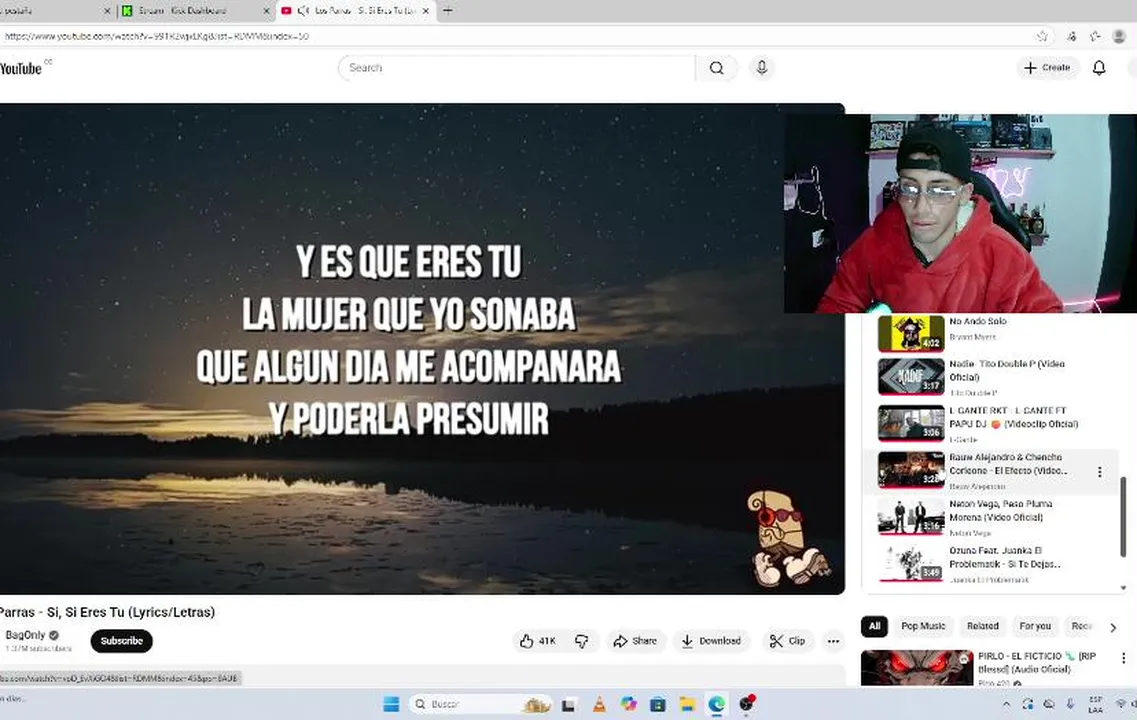This screenshot has width=1137, height=720.
Task: Open options for PIRLO - EL FICTICIO video
Action: pyautogui.click(x=1123, y=658)
